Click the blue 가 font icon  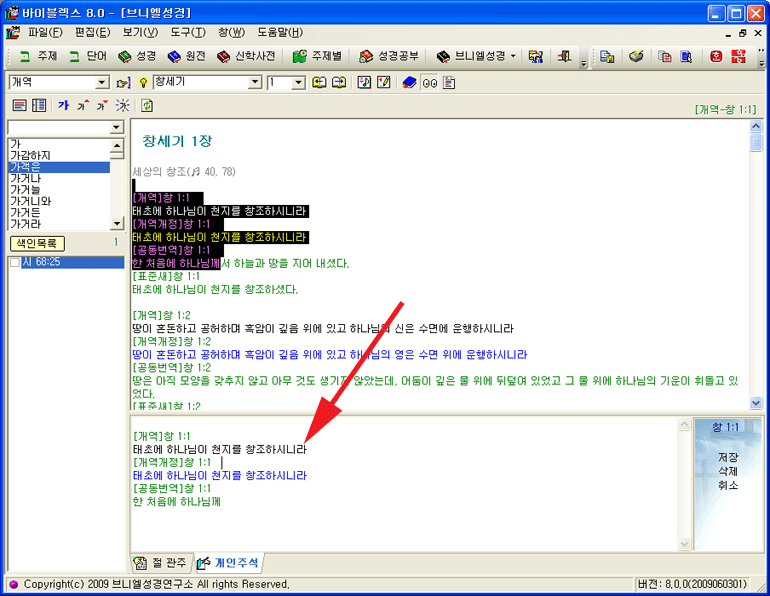(x=63, y=105)
